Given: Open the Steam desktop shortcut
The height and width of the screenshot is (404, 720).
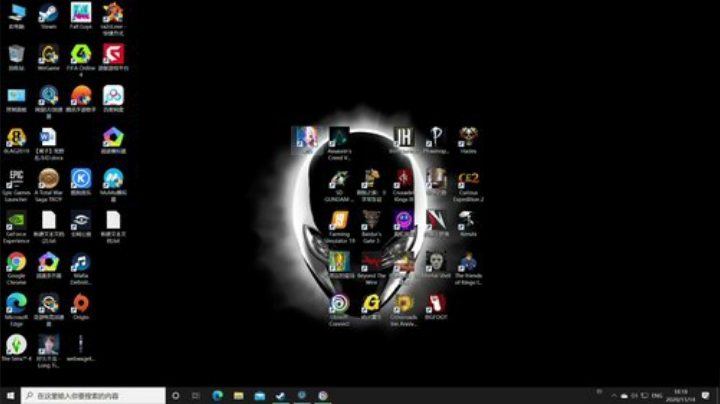Looking at the screenshot, I should click(48, 16).
